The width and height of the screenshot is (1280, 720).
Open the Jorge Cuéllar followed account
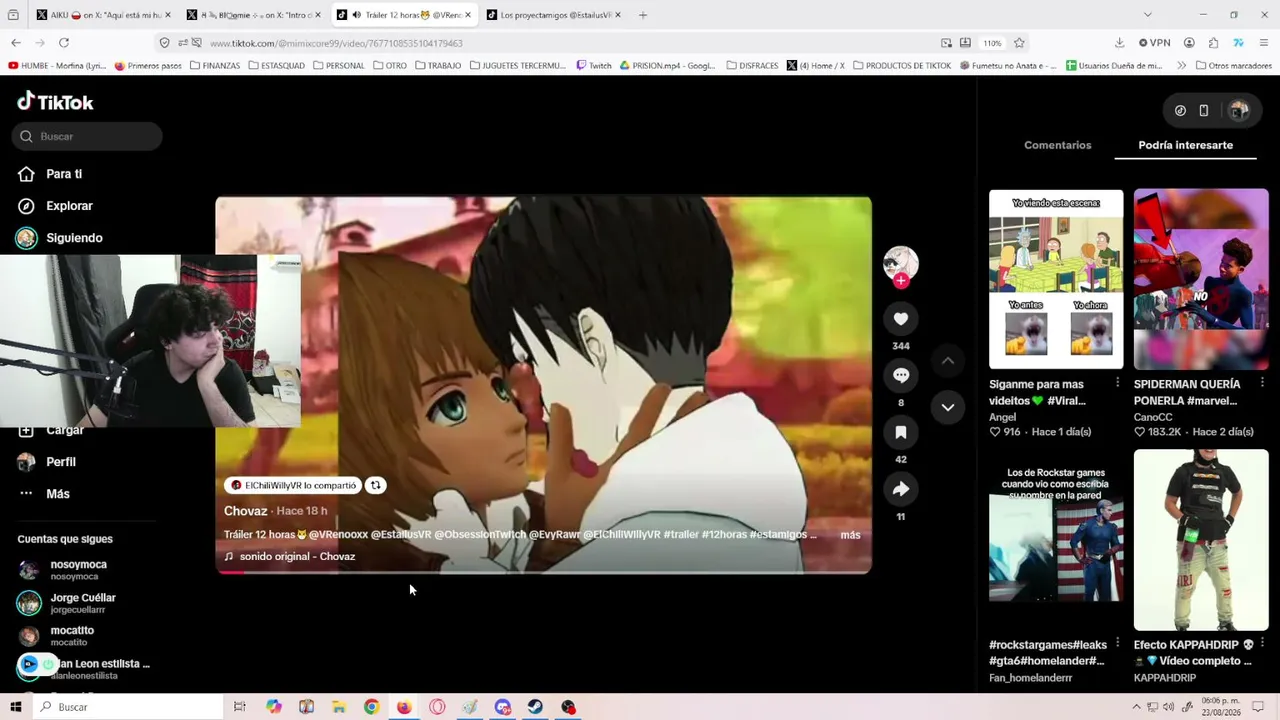coord(81,603)
